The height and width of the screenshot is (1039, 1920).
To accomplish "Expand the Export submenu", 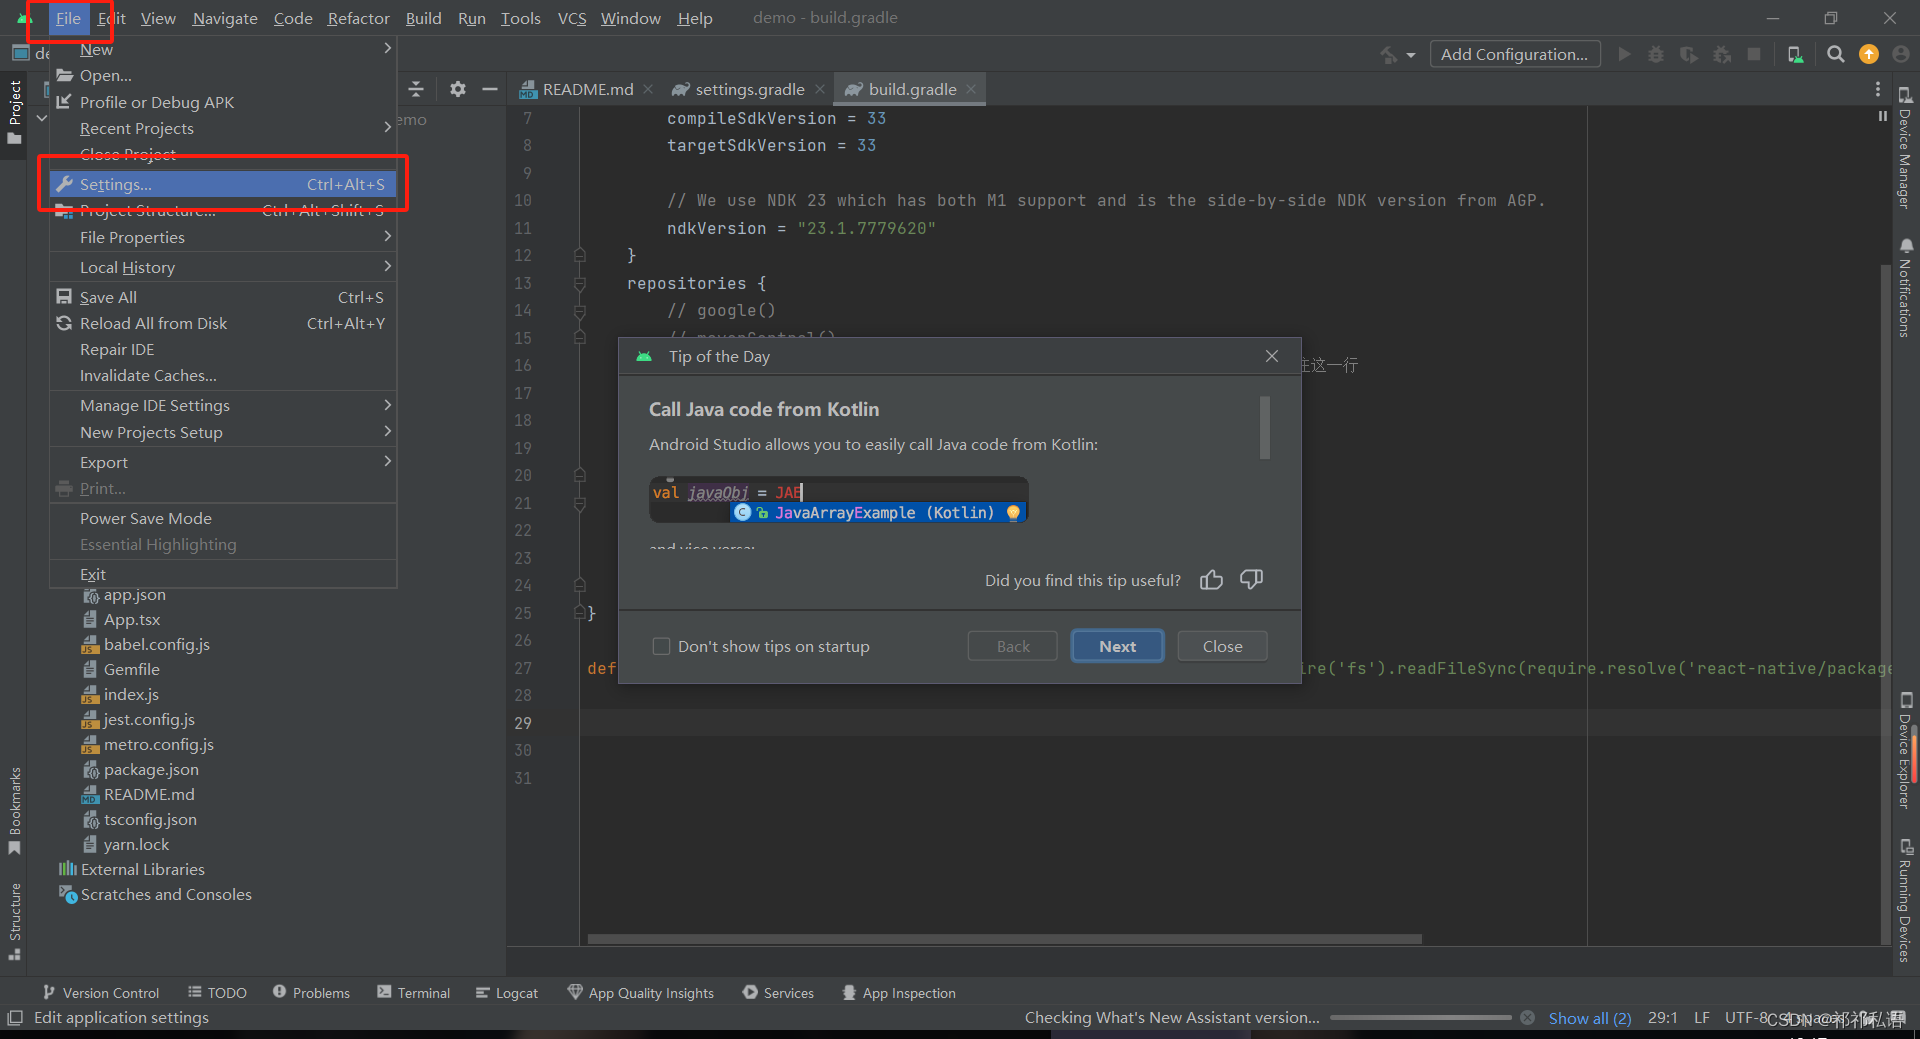I will pos(387,461).
